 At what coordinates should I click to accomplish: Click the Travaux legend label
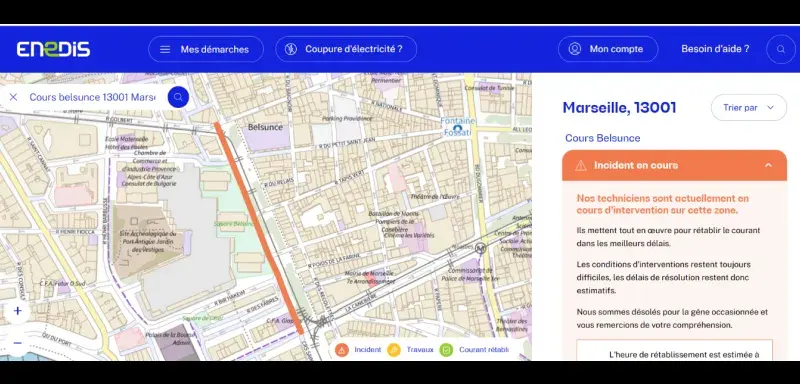point(420,350)
